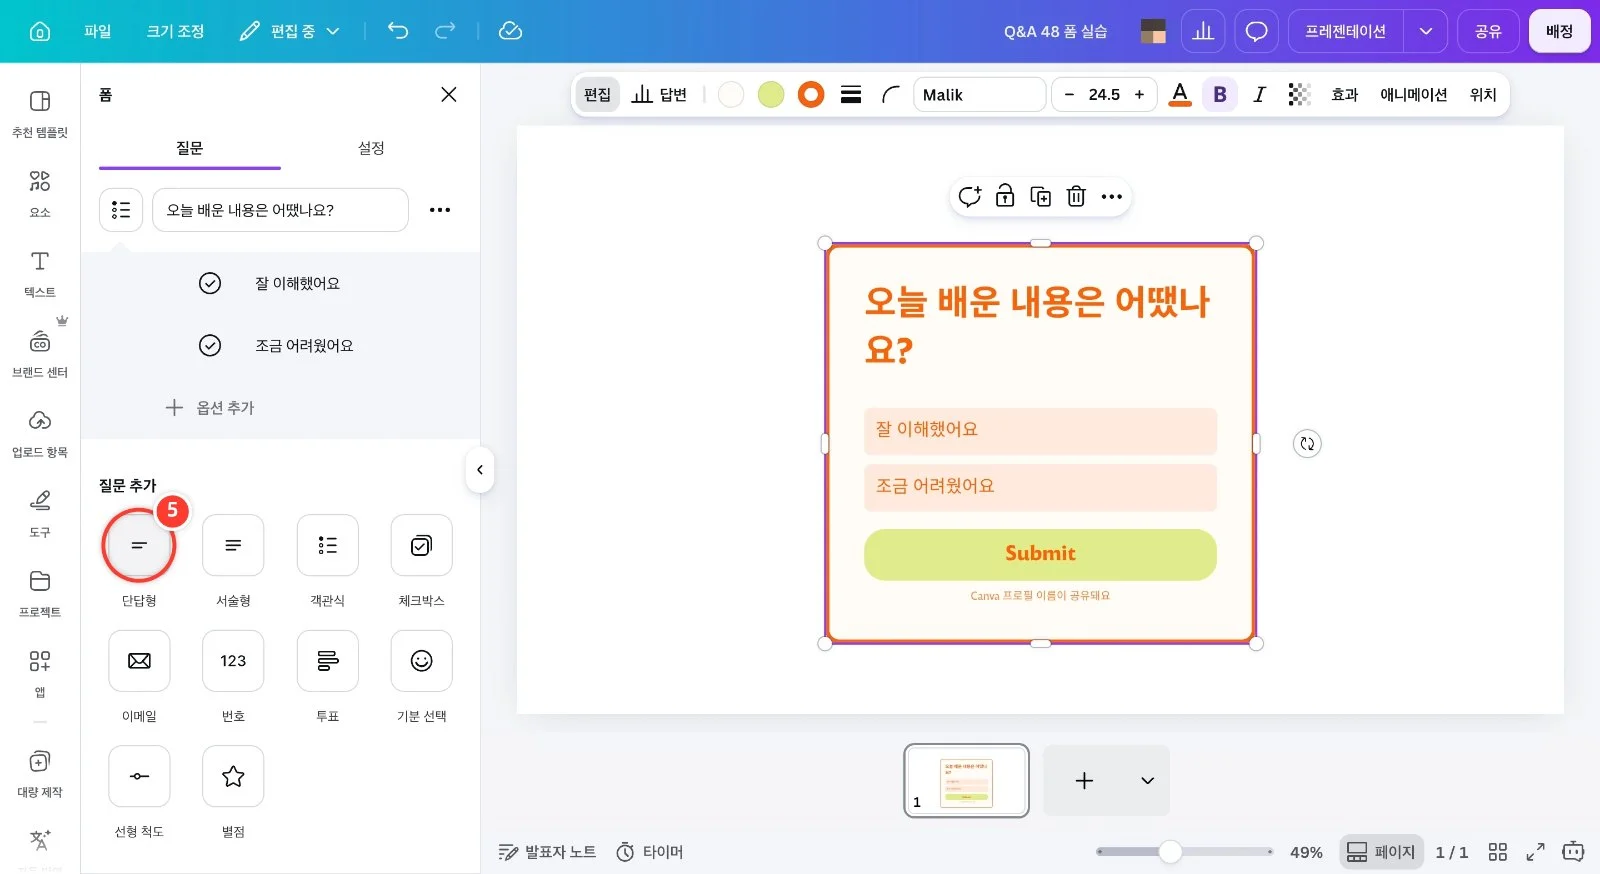Open the 크기 조정 menu
Viewport: 1600px width, 874px height.
pyautogui.click(x=175, y=31)
